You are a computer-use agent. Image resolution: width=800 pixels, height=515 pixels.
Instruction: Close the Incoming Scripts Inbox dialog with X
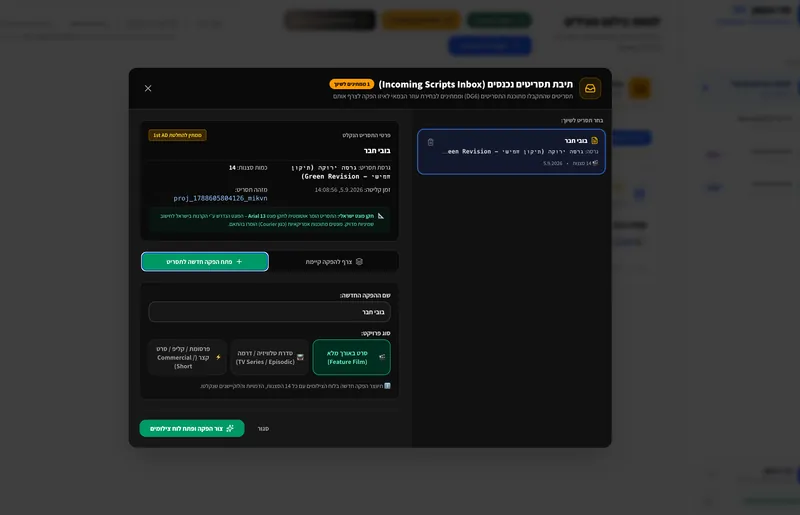point(148,88)
